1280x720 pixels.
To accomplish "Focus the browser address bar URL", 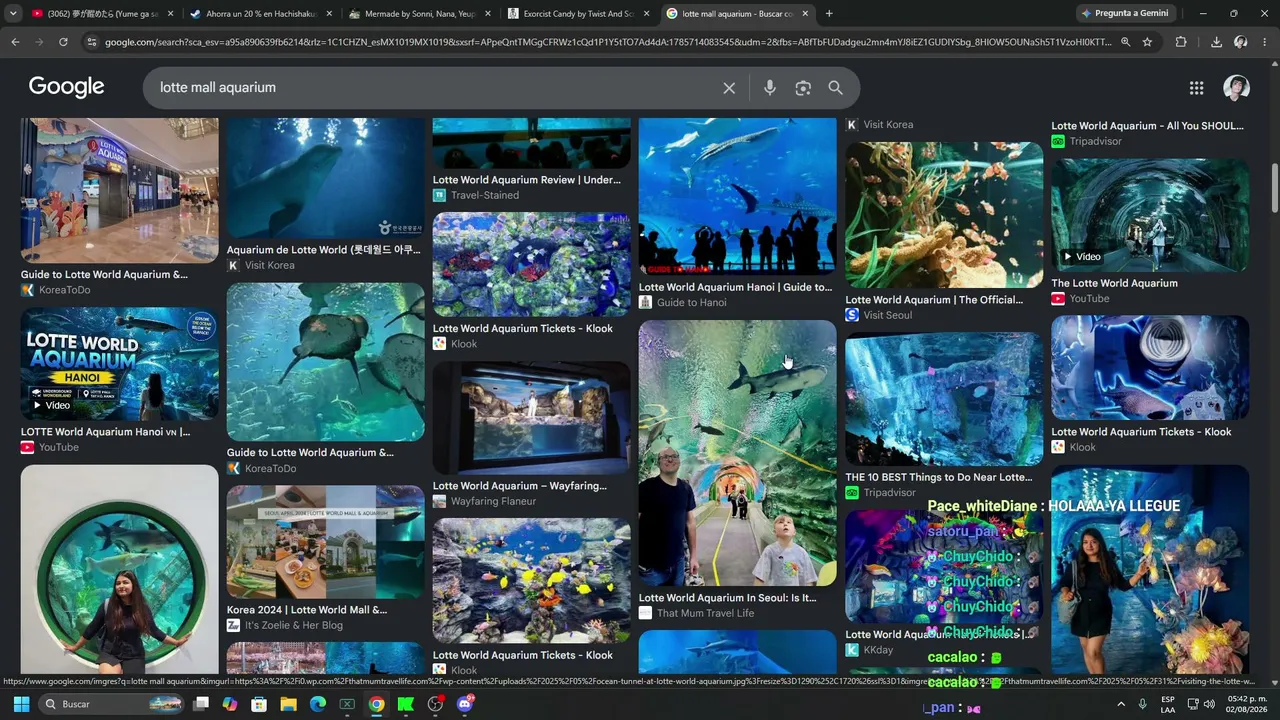I will [x=608, y=42].
